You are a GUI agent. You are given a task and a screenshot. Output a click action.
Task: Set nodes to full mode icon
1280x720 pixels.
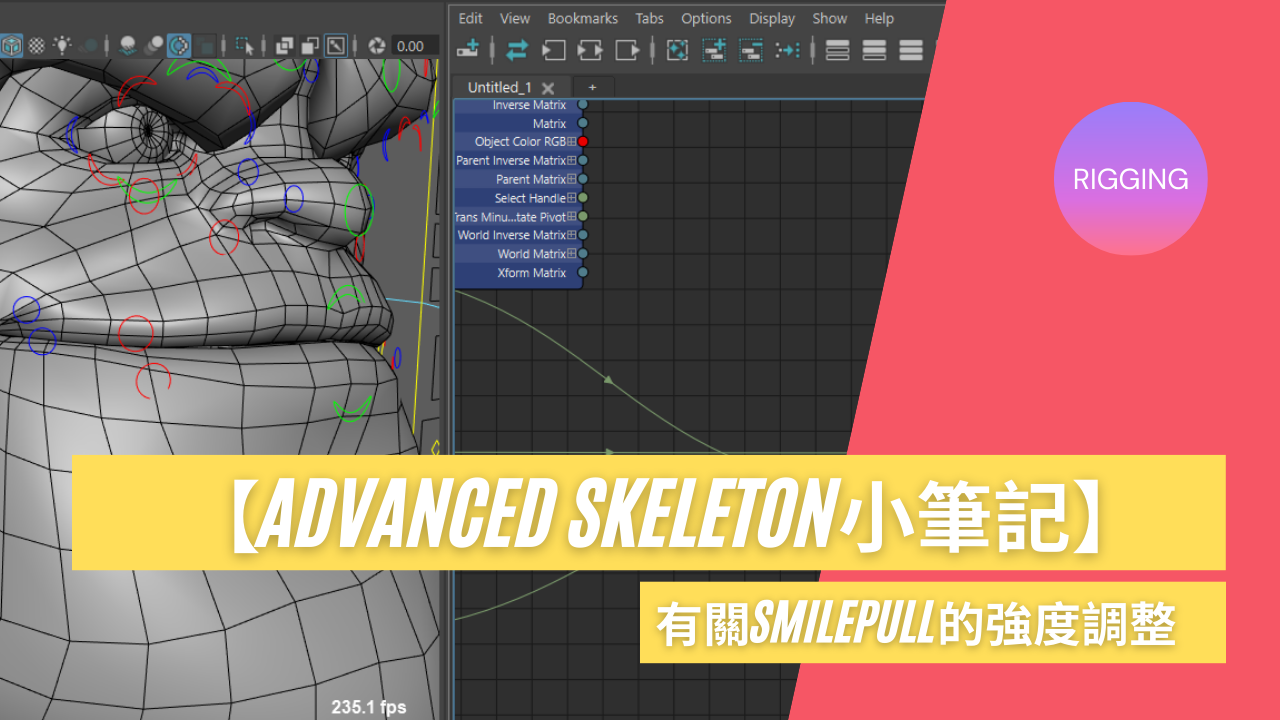coord(911,49)
